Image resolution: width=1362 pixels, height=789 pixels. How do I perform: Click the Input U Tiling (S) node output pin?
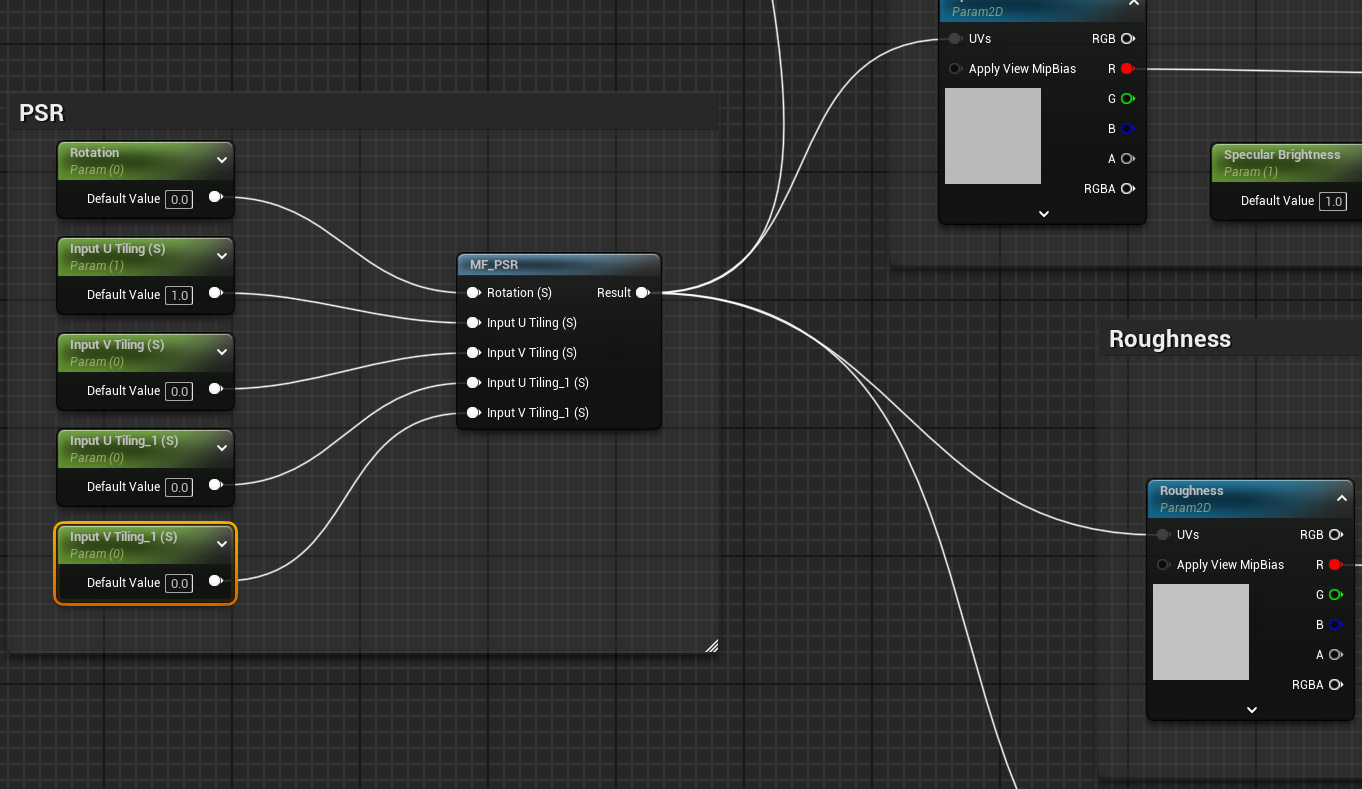(215, 294)
